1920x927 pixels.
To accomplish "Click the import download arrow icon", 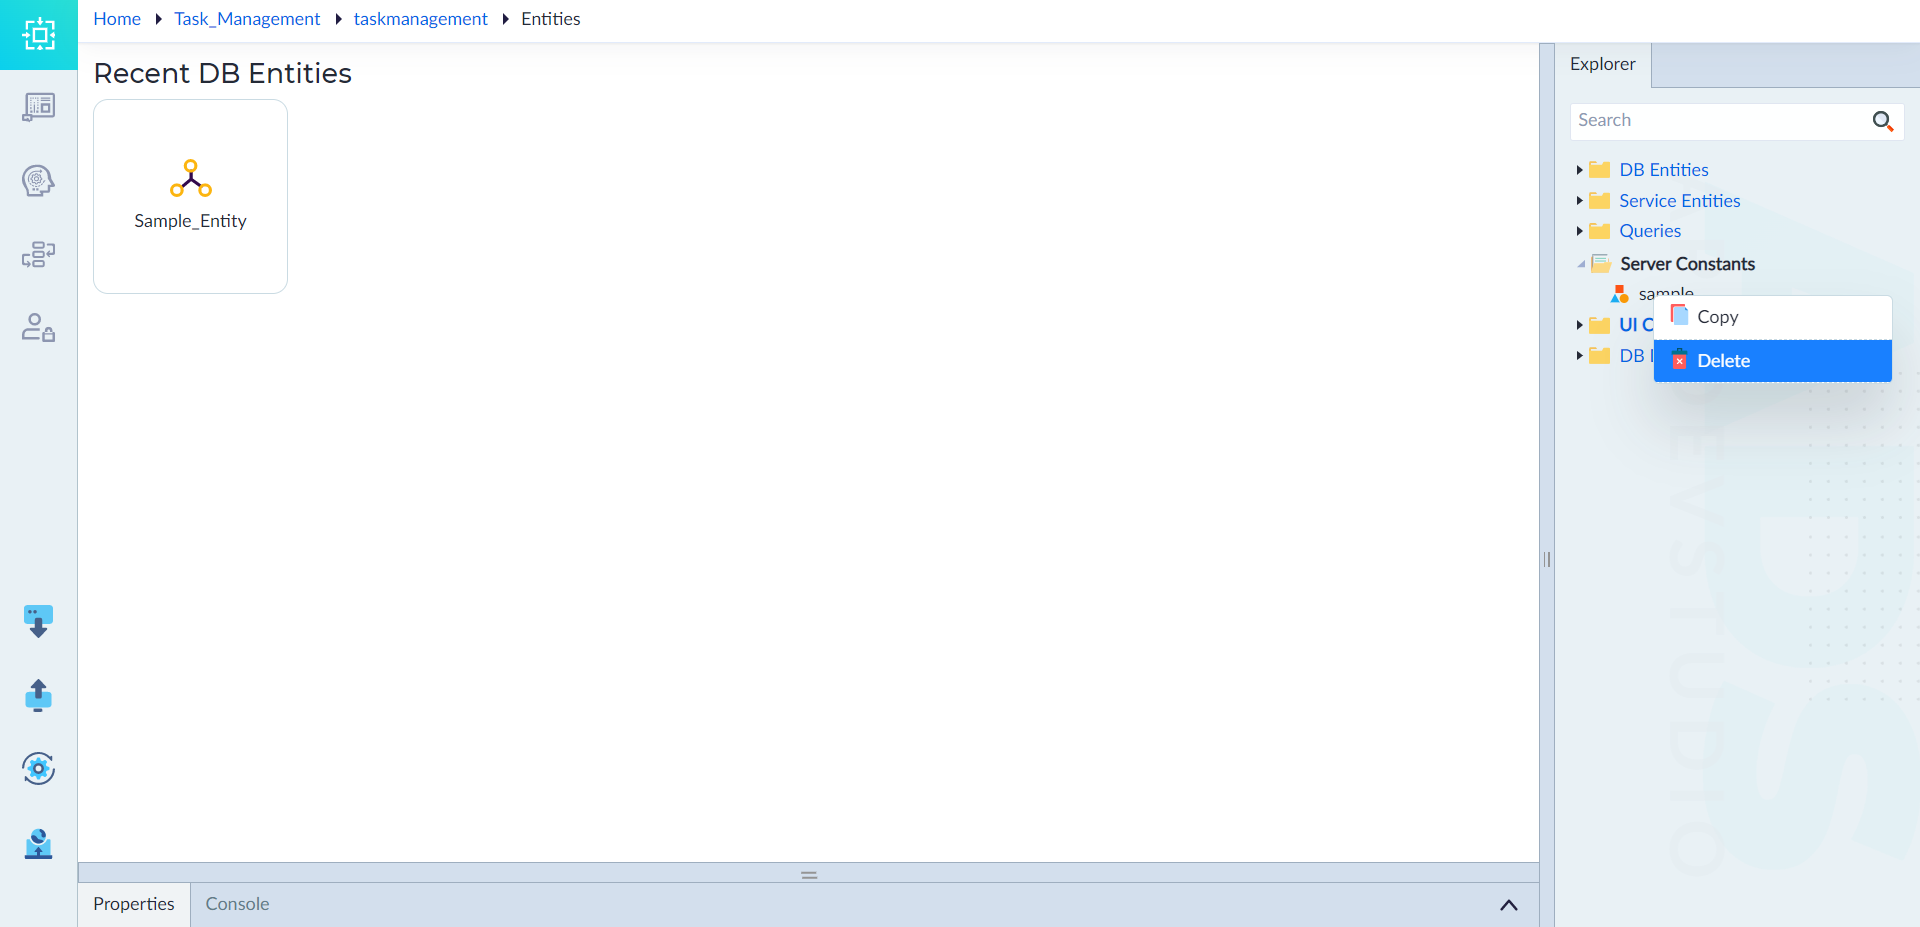I will pos(38,621).
